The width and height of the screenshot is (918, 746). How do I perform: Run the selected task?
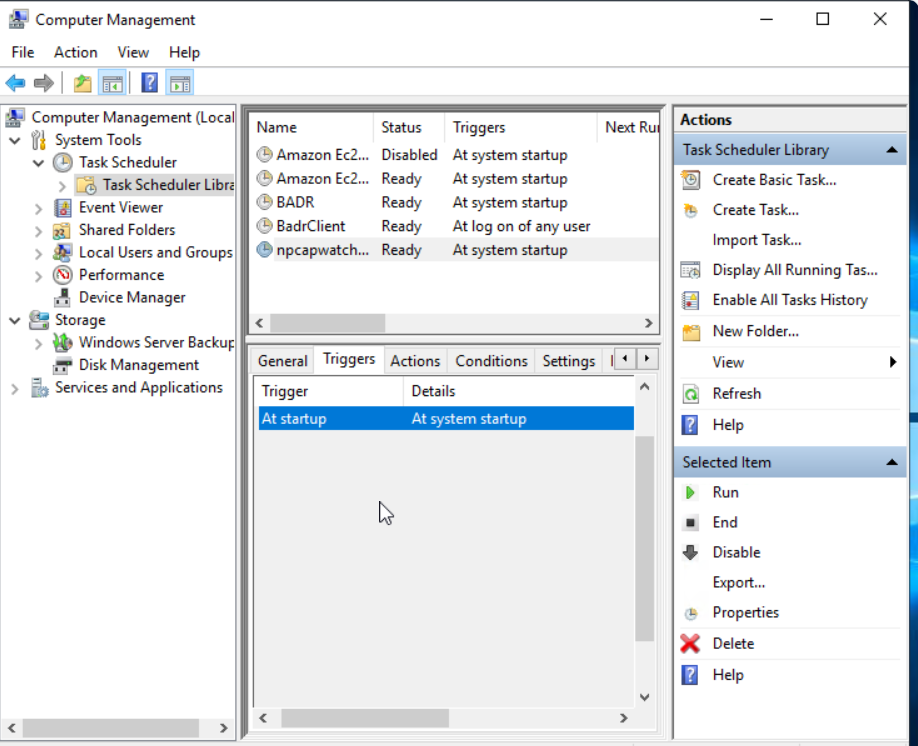(725, 492)
